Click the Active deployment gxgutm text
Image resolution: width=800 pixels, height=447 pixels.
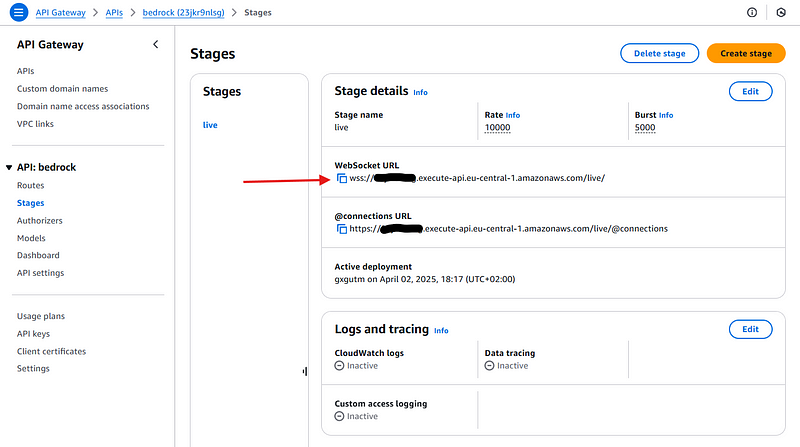(424, 279)
